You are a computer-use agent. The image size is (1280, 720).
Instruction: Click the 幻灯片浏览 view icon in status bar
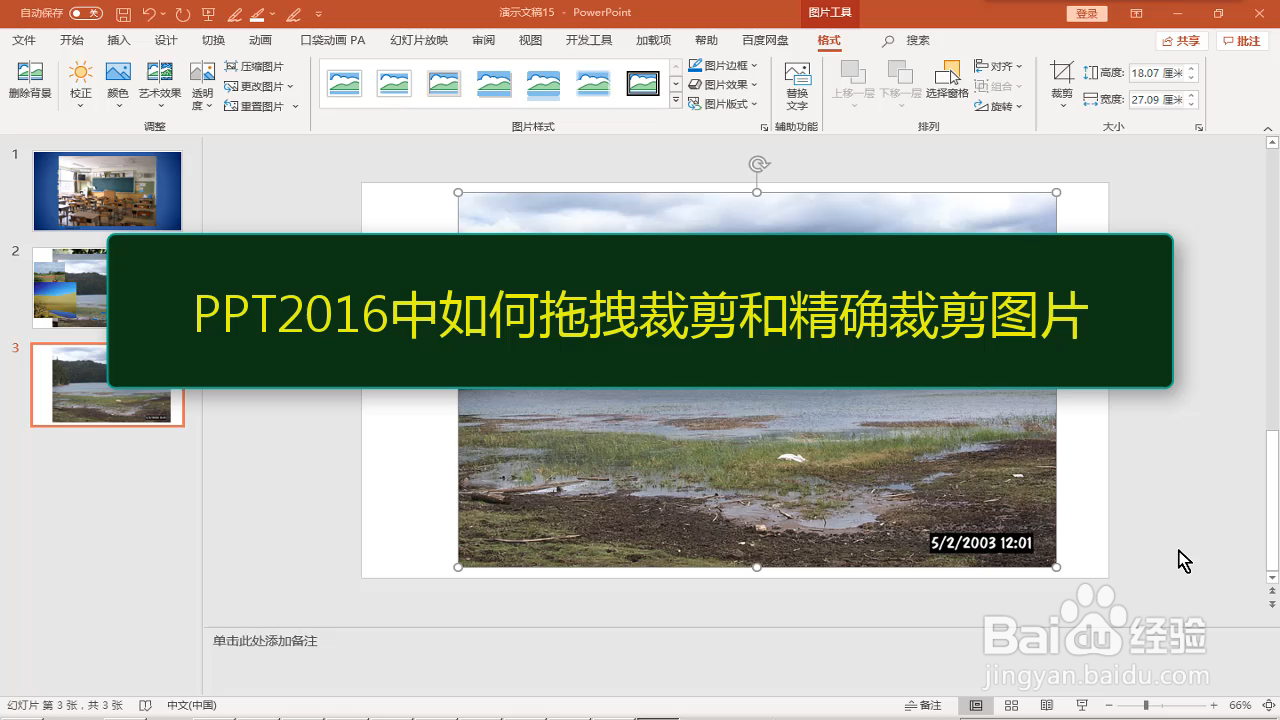[x=1010, y=705]
